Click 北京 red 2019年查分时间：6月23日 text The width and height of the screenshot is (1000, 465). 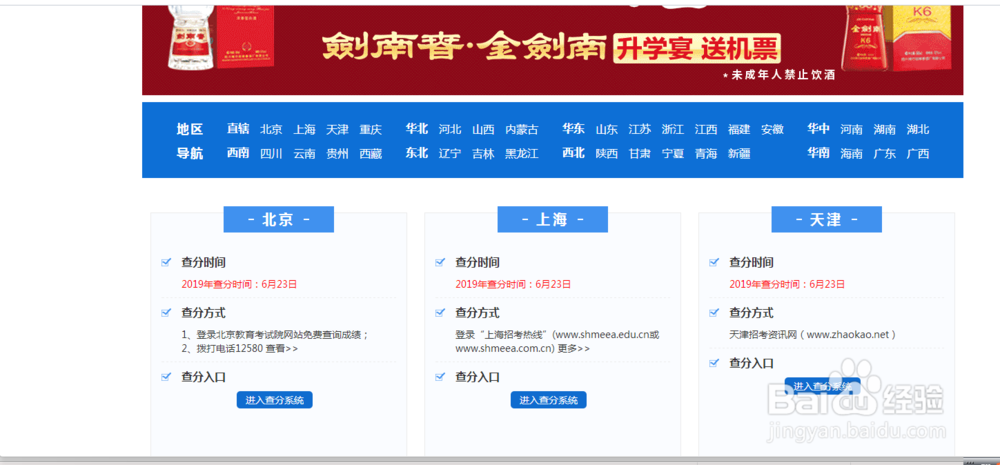pos(239,284)
